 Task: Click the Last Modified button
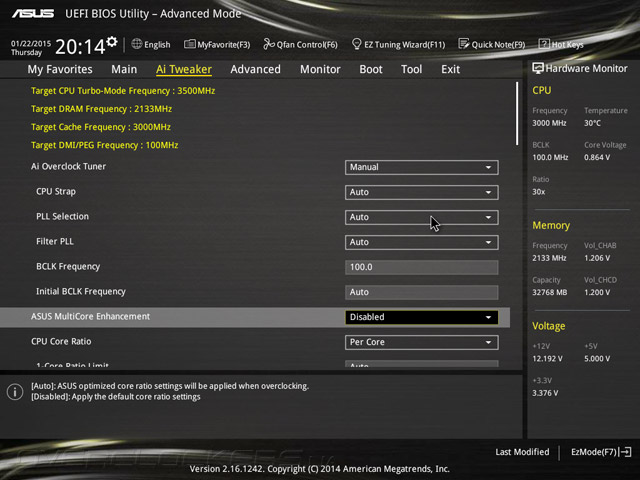[522, 452]
